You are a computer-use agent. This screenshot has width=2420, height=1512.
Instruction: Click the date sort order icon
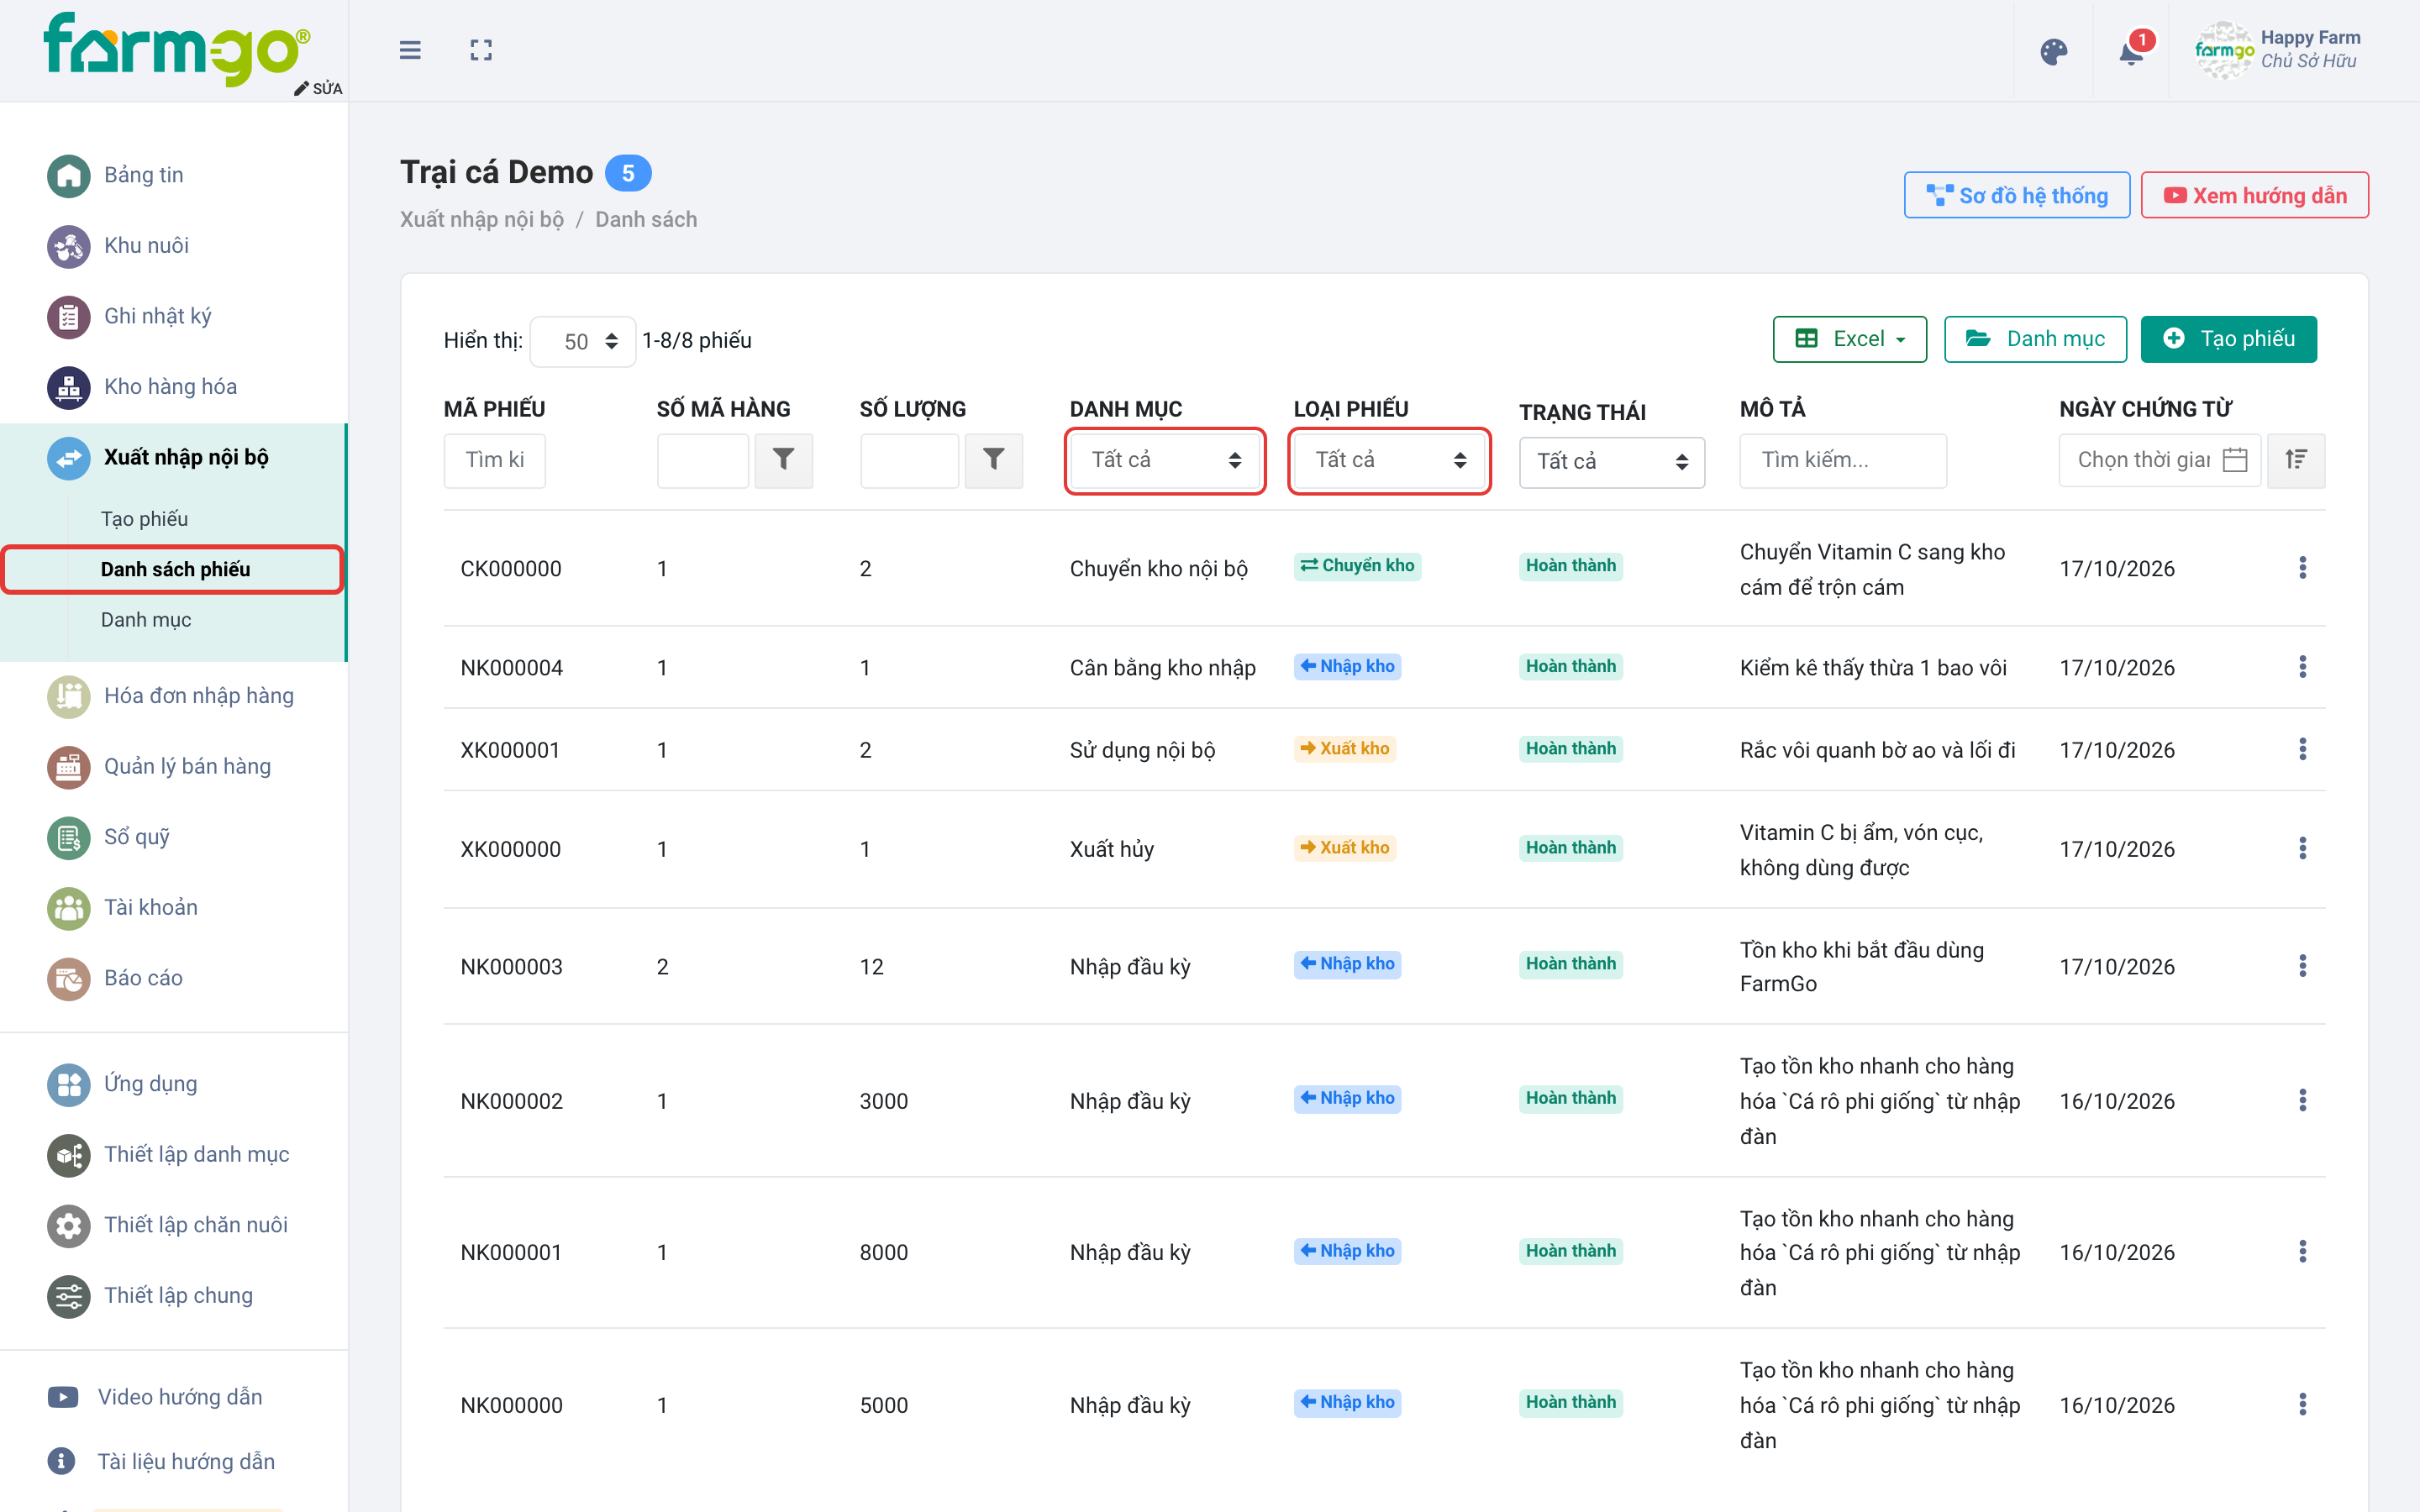(2296, 460)
